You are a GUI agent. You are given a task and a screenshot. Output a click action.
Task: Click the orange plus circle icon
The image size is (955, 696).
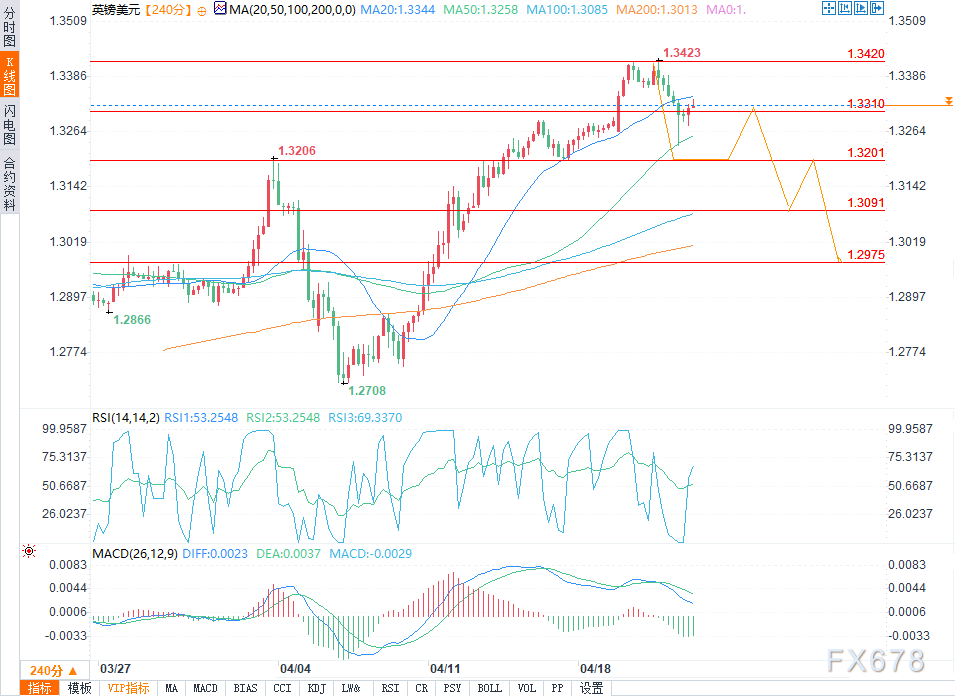pos(202,11)
